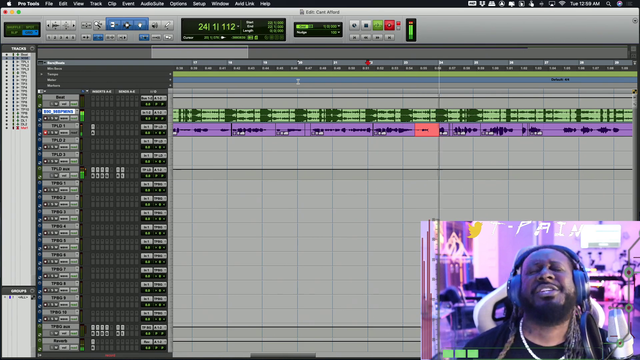
Task: Enable Slip edit mode
Action: (x=15, y=33)
